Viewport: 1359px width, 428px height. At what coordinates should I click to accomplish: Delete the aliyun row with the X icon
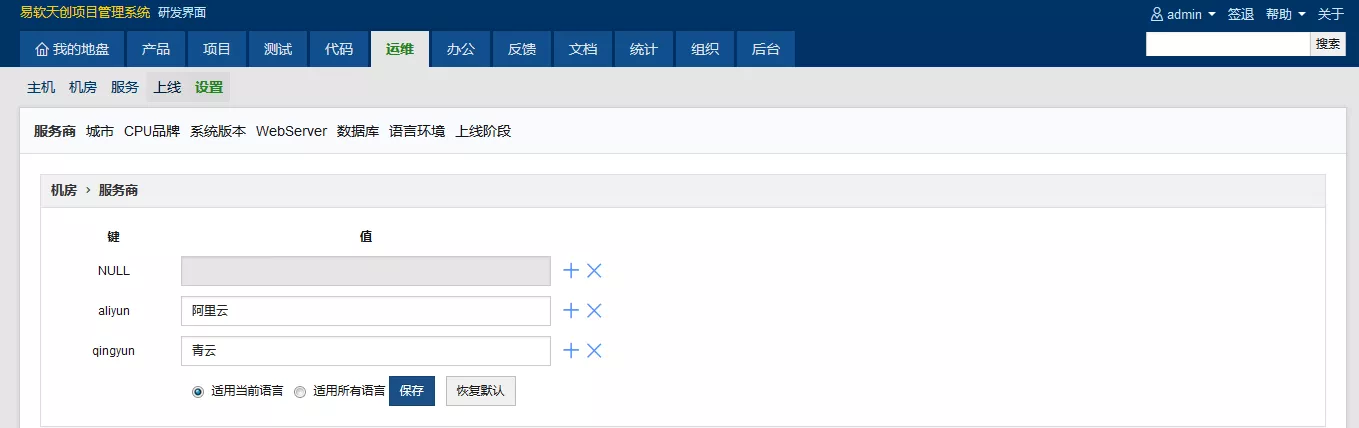point(594,311)
